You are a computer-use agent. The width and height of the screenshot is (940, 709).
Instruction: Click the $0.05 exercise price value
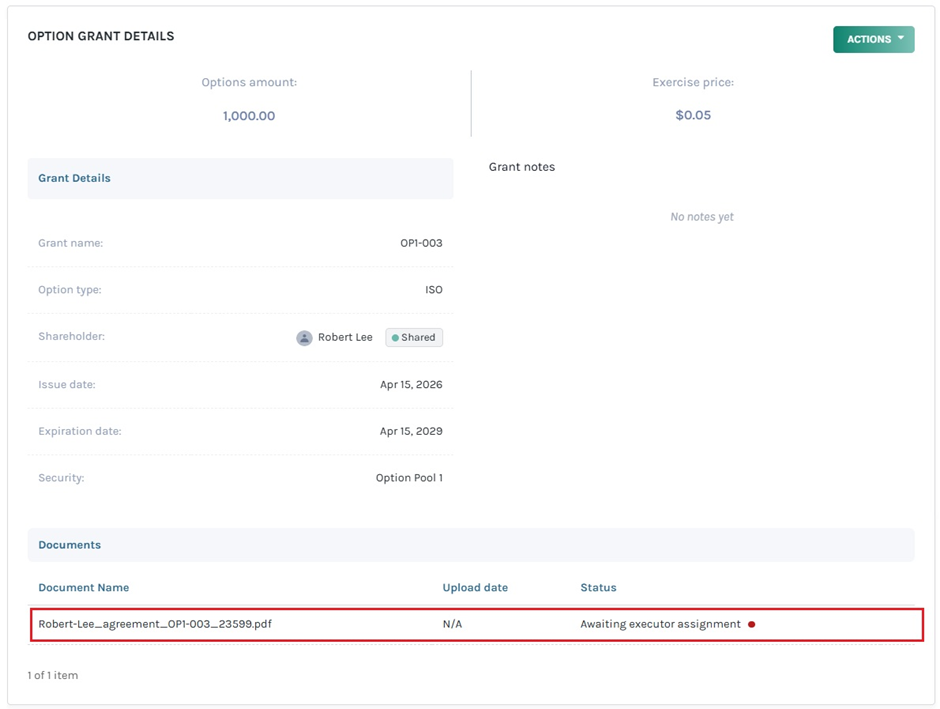point(693,115)
